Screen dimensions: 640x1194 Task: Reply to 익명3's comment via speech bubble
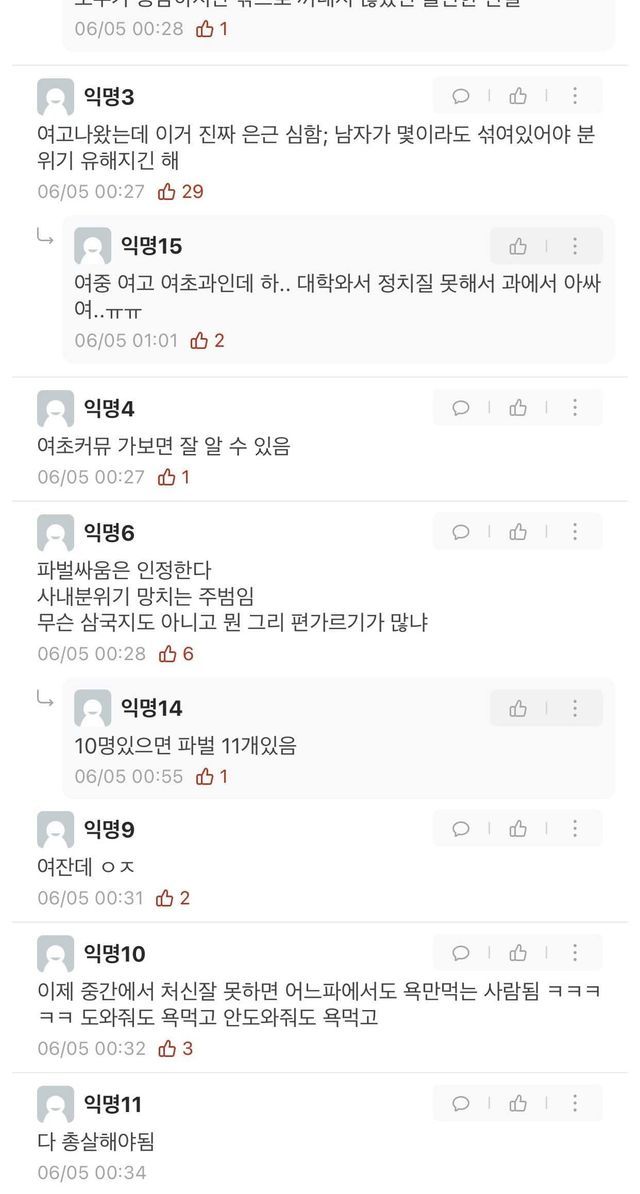[x=461, y=96]
